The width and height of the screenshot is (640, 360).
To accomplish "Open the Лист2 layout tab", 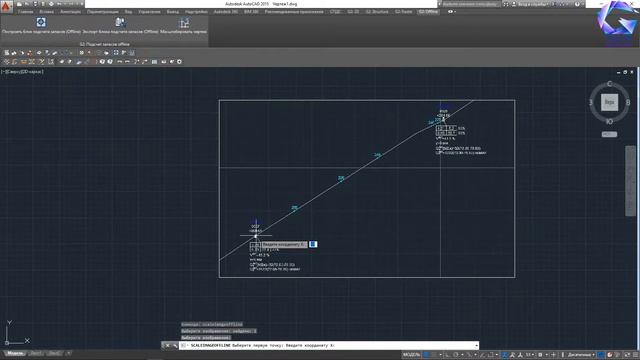I will pos(54,353).
